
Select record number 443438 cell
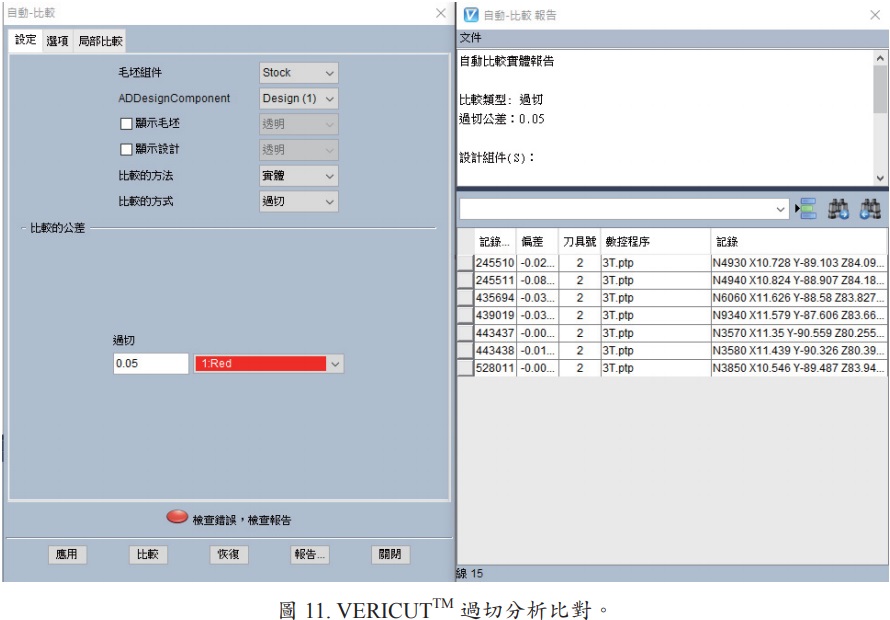tap(495, 351)
